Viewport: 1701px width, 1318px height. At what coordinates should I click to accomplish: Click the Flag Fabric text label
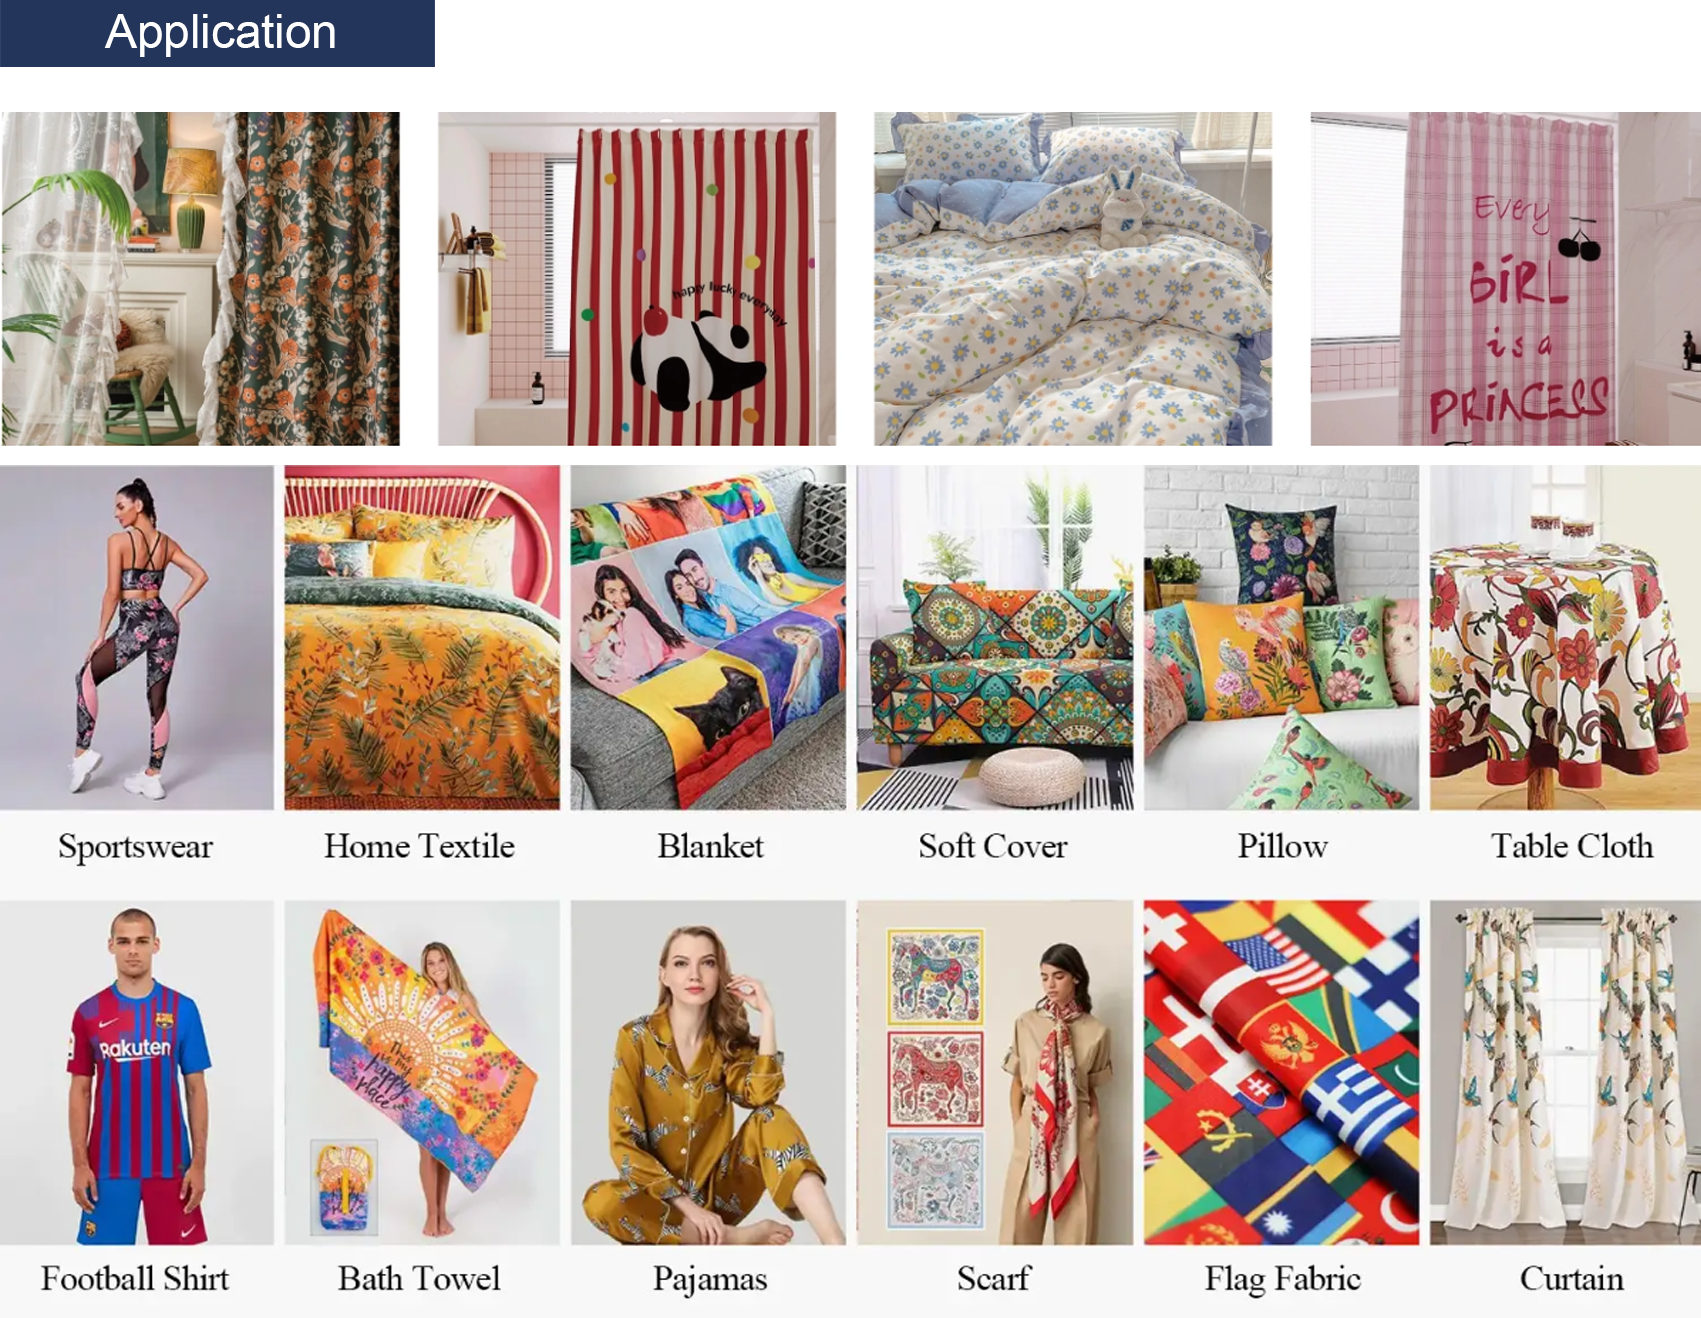tap(1282, 1279)
